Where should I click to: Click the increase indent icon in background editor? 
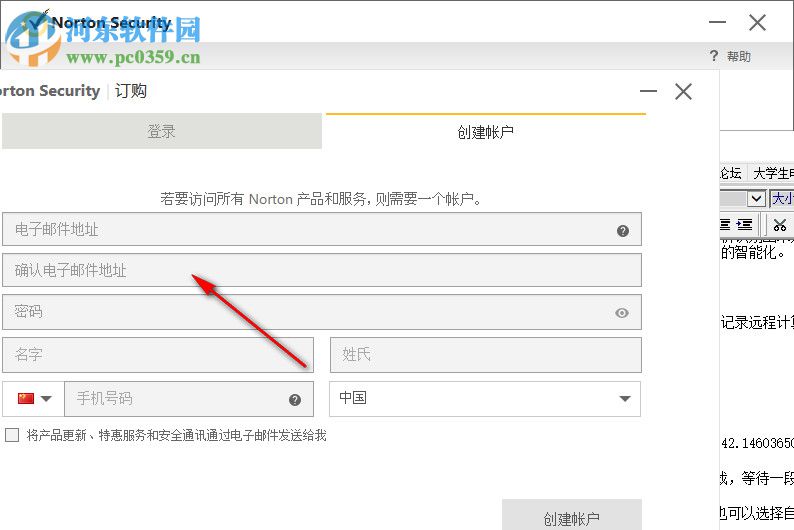tap(744, 224)
